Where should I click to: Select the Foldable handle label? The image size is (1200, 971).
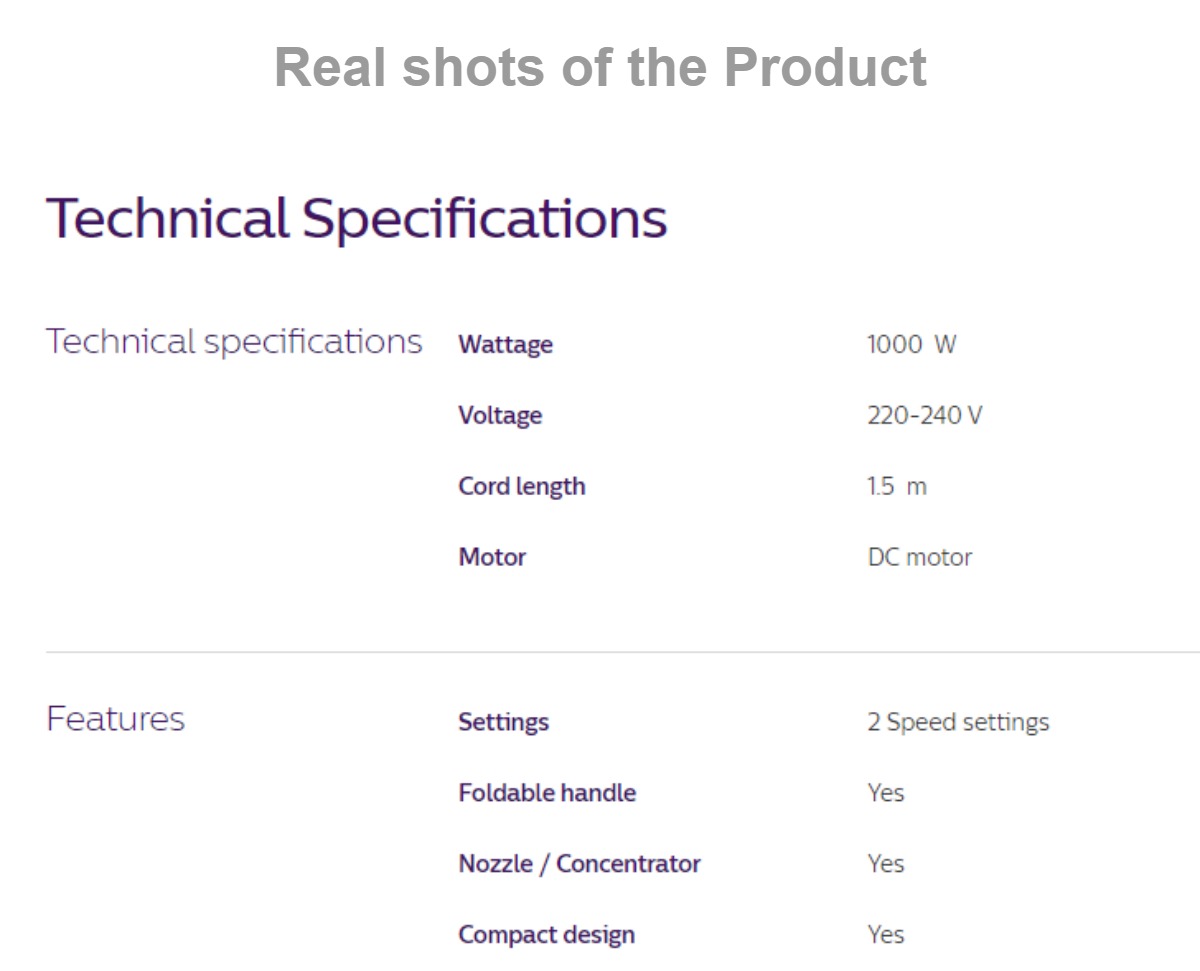547,793
